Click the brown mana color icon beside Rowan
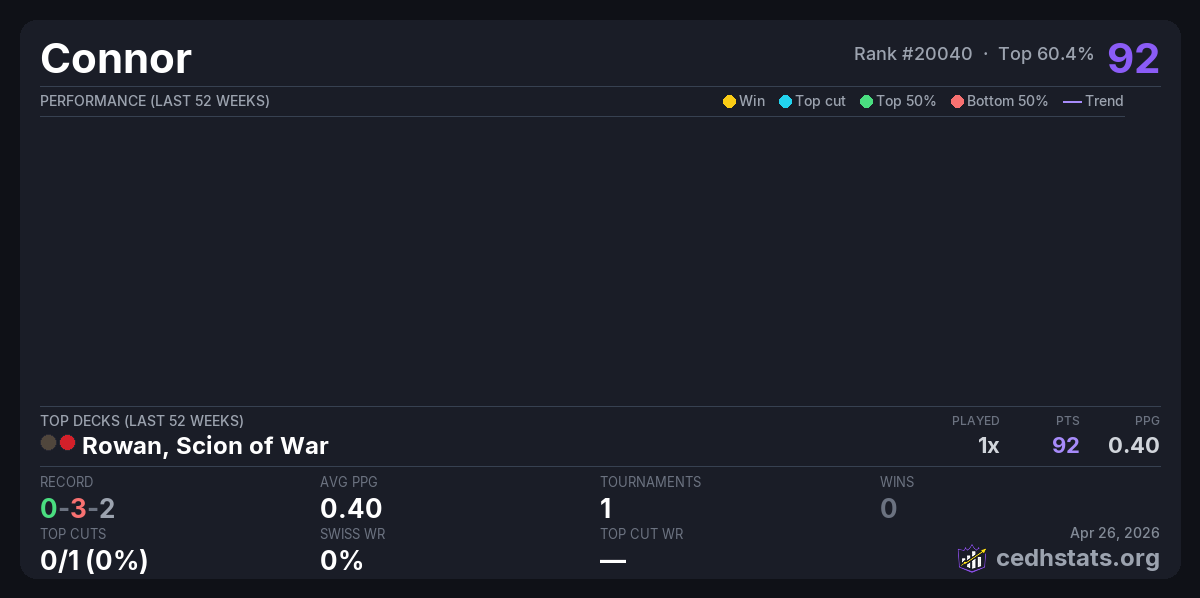Viewport: 1200px width, 598px height. point(48,443)
